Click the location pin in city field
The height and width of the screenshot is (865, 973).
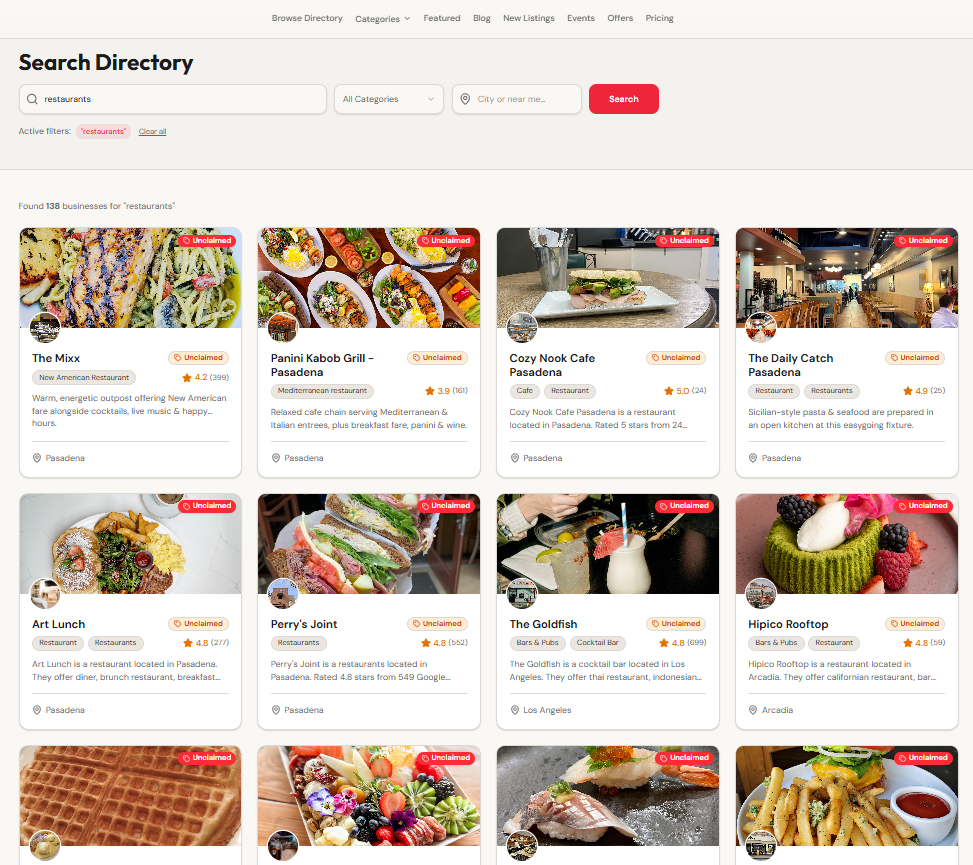465,99
